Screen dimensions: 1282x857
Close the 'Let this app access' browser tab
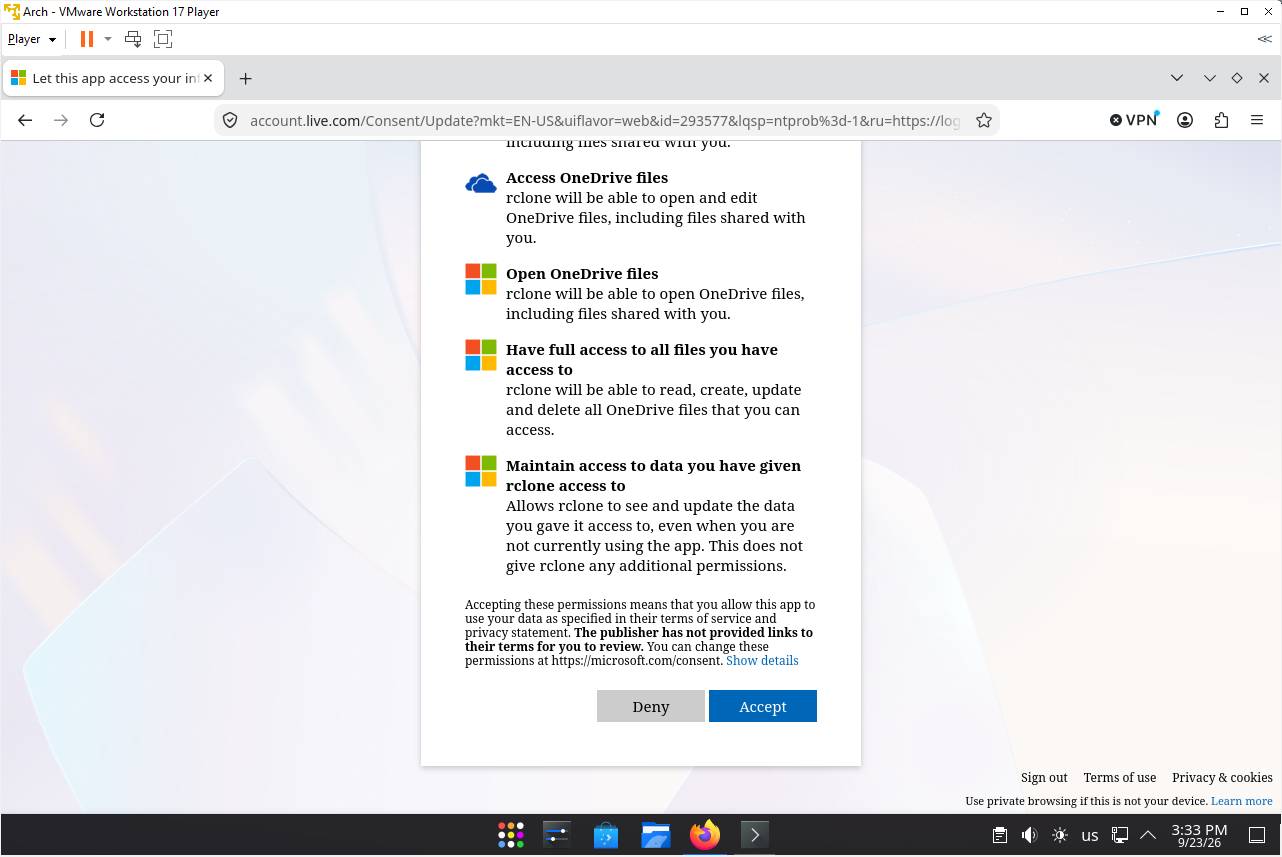[207, 78]
